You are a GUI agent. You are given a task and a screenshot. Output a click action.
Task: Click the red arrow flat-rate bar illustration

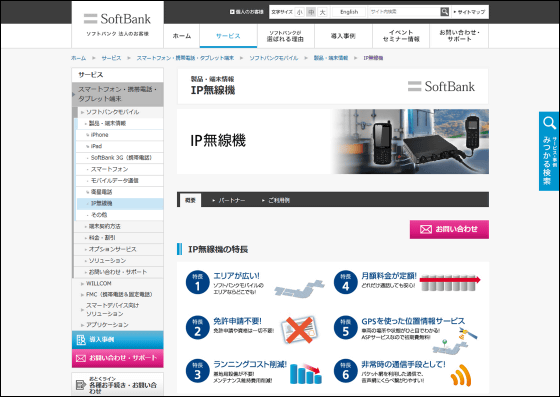click(450, 283)
